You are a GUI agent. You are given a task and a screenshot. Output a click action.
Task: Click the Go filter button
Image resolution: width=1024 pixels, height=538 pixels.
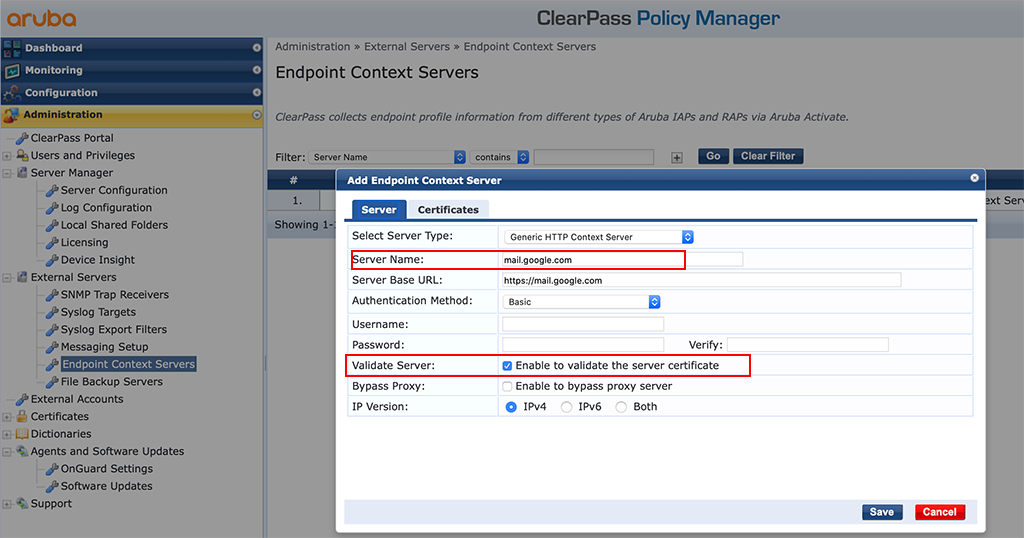713,156
